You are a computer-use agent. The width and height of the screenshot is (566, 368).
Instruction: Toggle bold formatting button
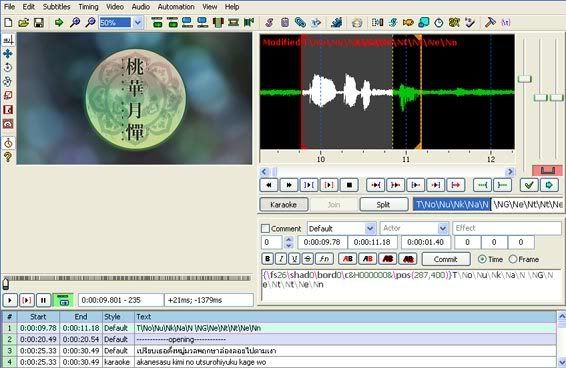coord(267,259)
